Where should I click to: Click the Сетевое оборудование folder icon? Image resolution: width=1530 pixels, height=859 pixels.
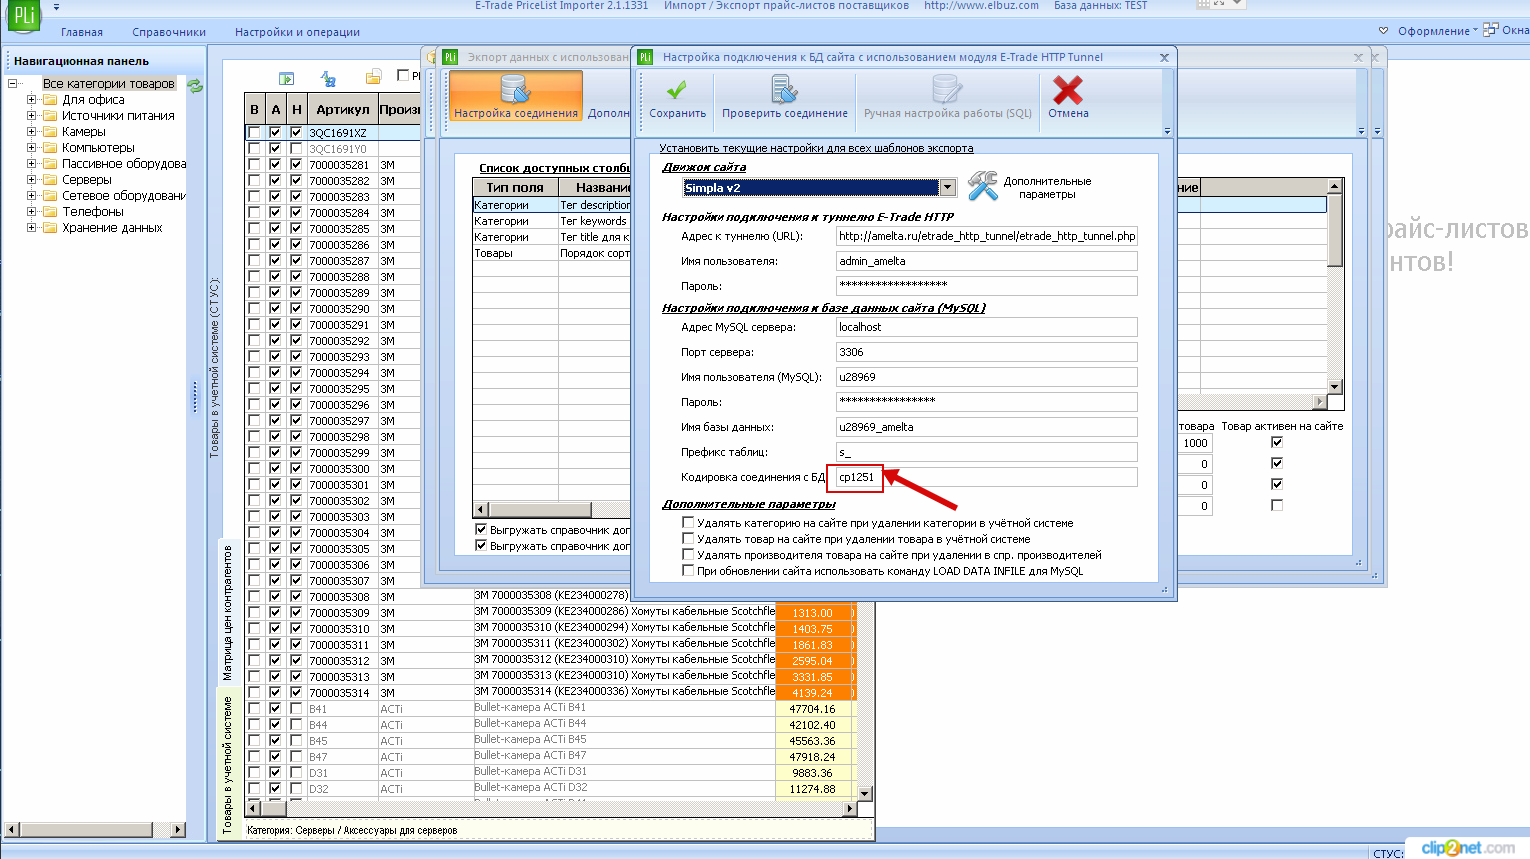click(49, 196)
